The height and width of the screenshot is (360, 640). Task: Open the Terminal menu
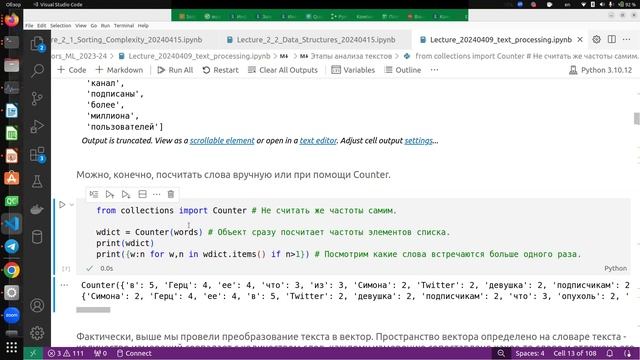point(124,25)
